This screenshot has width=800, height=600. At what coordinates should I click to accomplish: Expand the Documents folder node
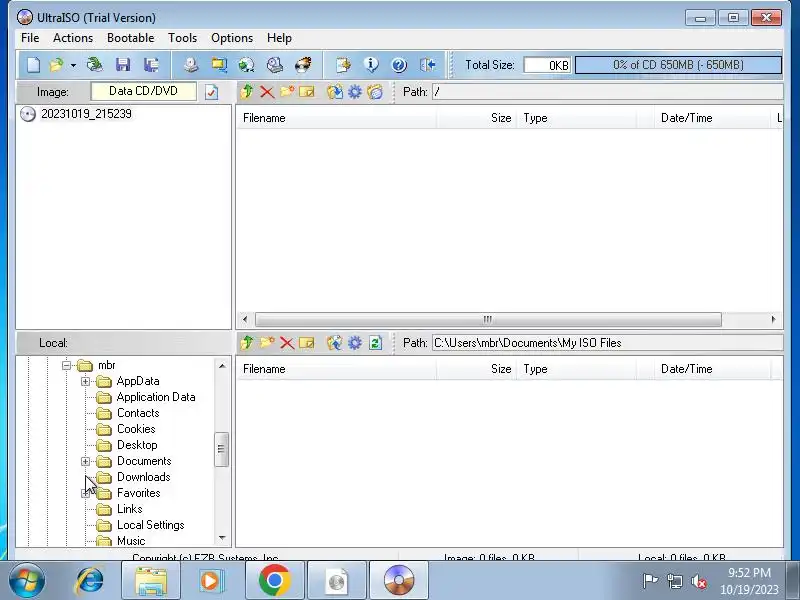[85, 461]
